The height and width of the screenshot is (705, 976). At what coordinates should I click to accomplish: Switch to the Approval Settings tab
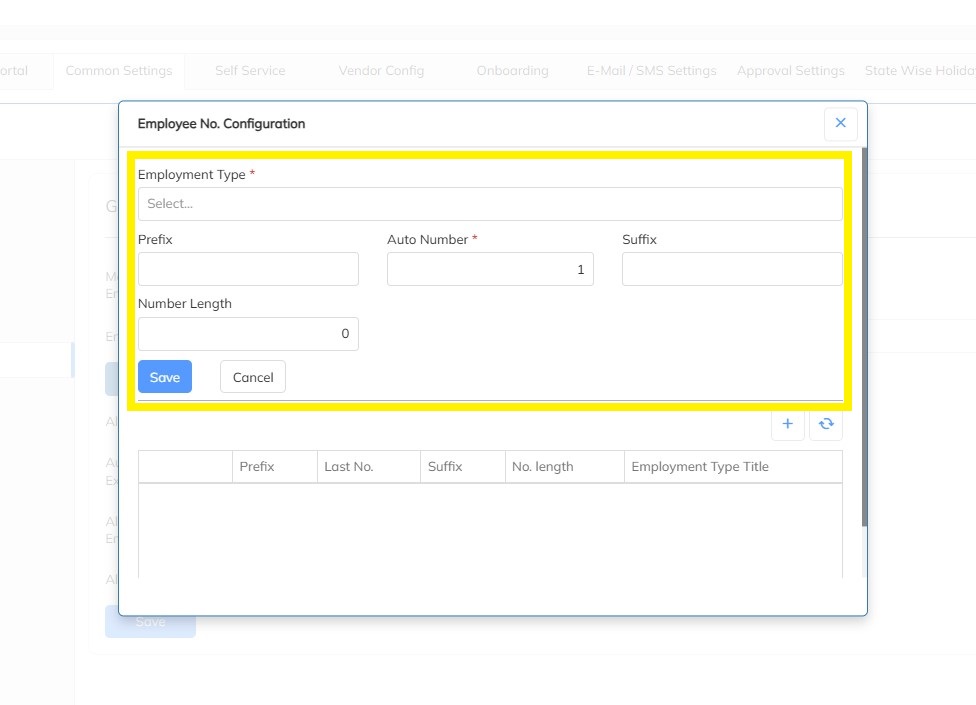tap(790, 71)
